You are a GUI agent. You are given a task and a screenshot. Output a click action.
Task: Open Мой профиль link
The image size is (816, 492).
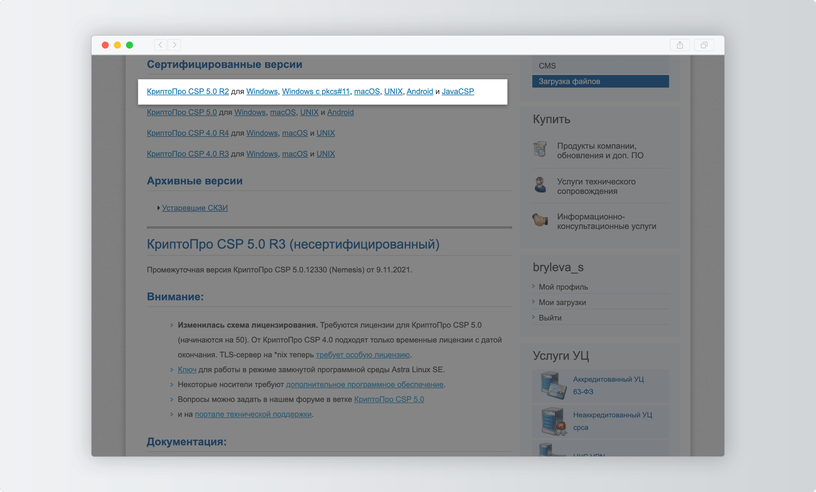[563, 287]
